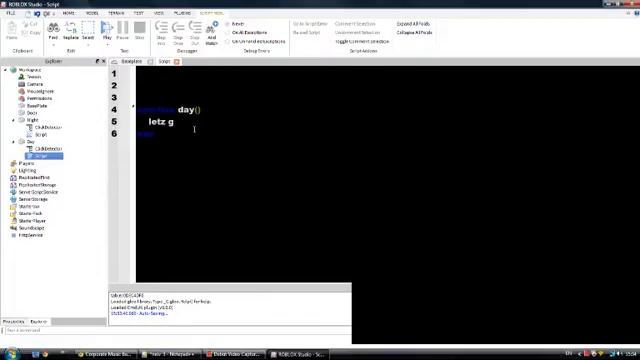
Task: Switch to the Properties panel tab
Action: click(x=13, y=322)
